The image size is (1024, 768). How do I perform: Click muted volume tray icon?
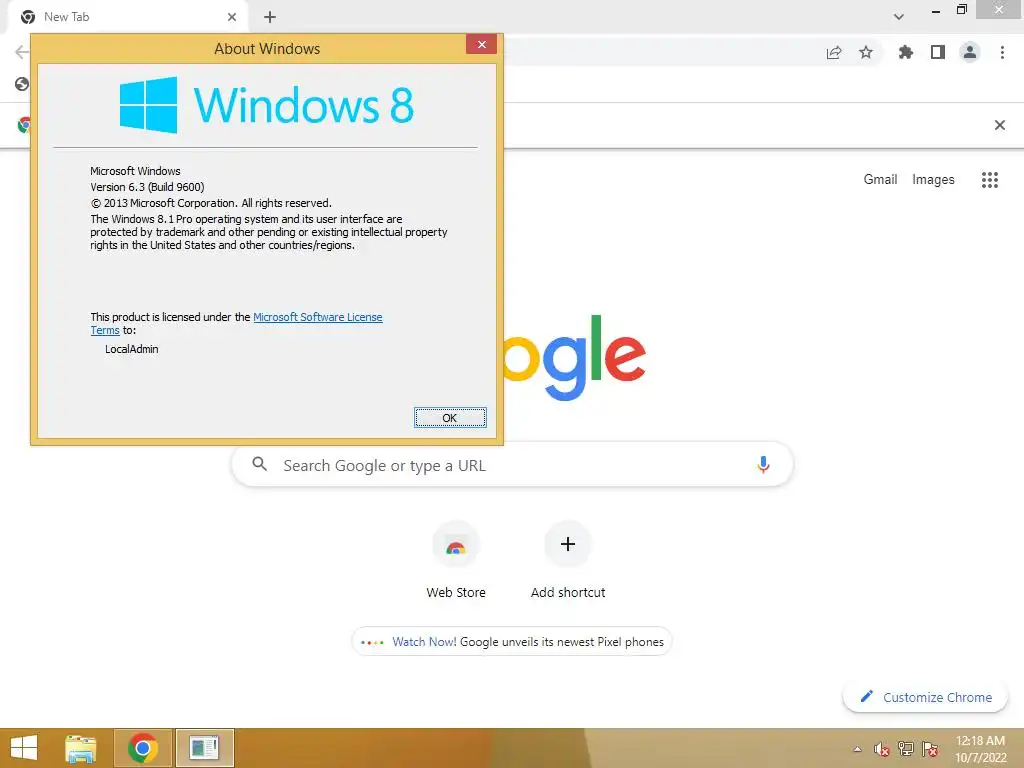(882, 749)
